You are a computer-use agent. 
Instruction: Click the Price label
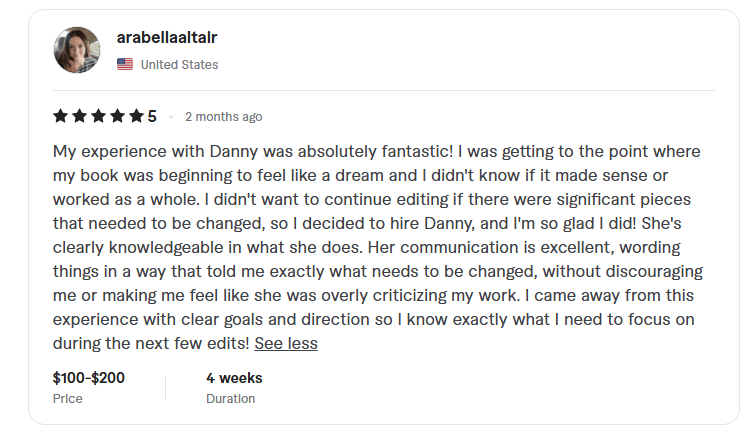pyautogui.click(x=68, y=398)
